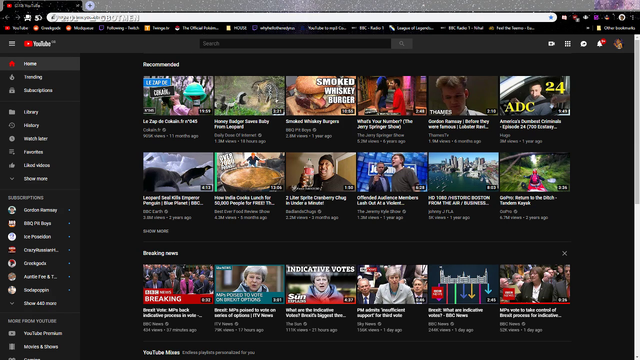Play Smoked Whiskey Burgers thumbnail
This screenshot has width=640, height=360.
click(x=321, y=96)
